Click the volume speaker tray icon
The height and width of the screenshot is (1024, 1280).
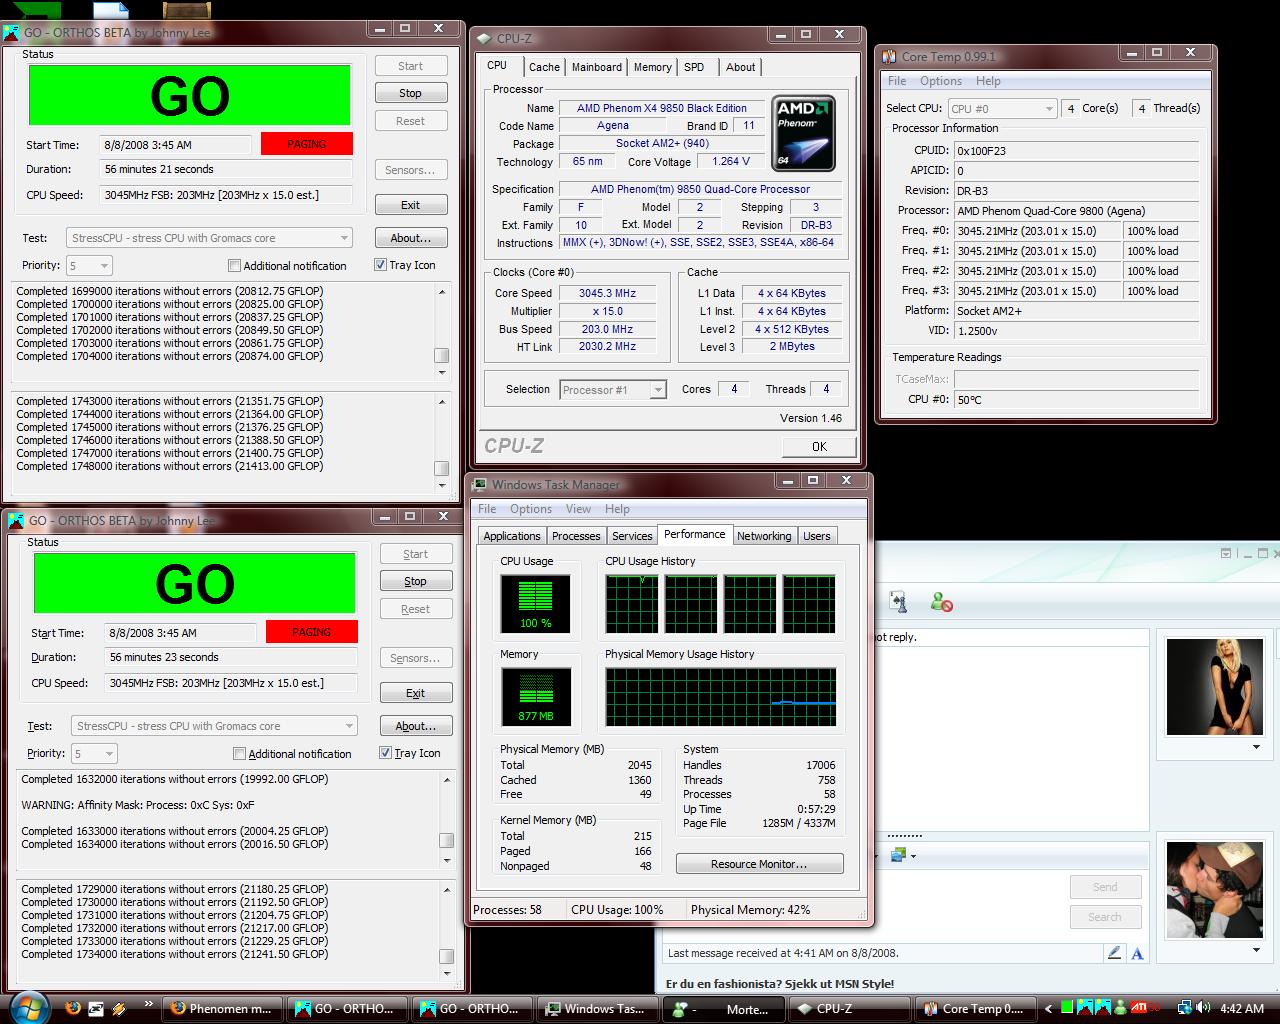[x=1204, y=1008]
